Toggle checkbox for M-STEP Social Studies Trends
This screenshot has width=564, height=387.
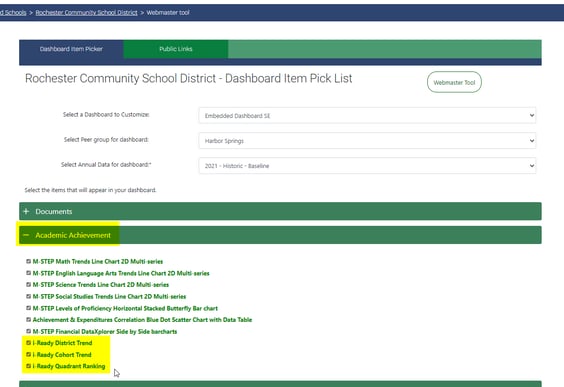28,296
